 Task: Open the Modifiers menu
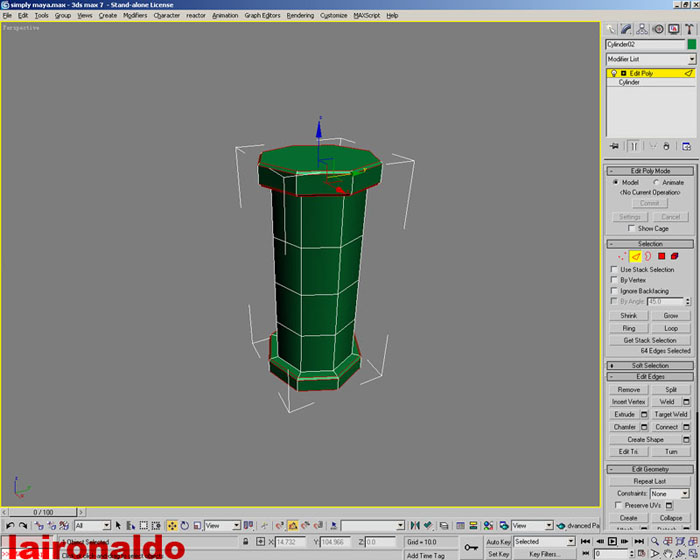tap(135, 16)
